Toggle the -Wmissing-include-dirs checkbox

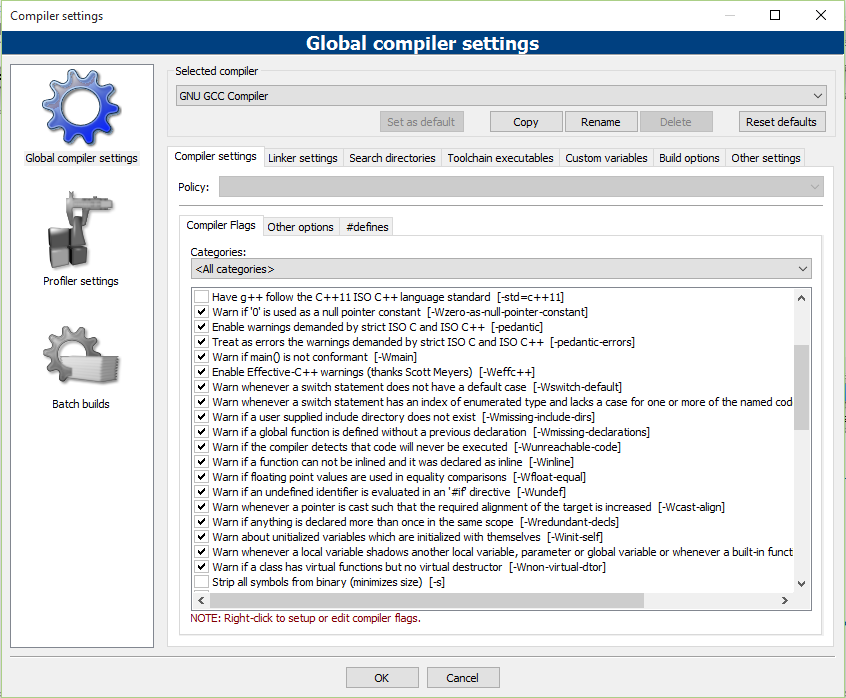(201, 417)
